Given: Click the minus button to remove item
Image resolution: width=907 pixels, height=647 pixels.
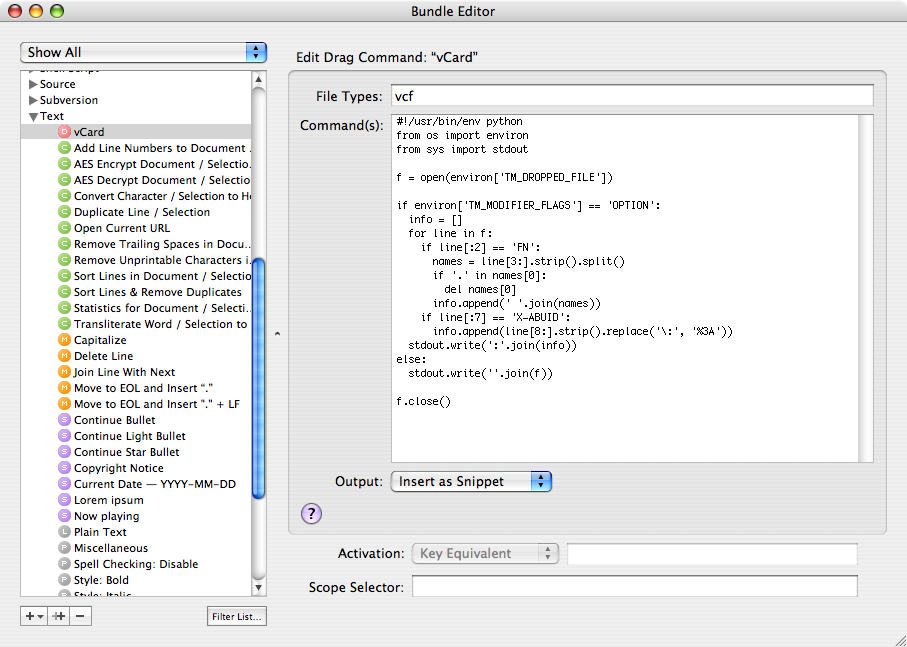Looking at the screenshot, I should 80,616.
